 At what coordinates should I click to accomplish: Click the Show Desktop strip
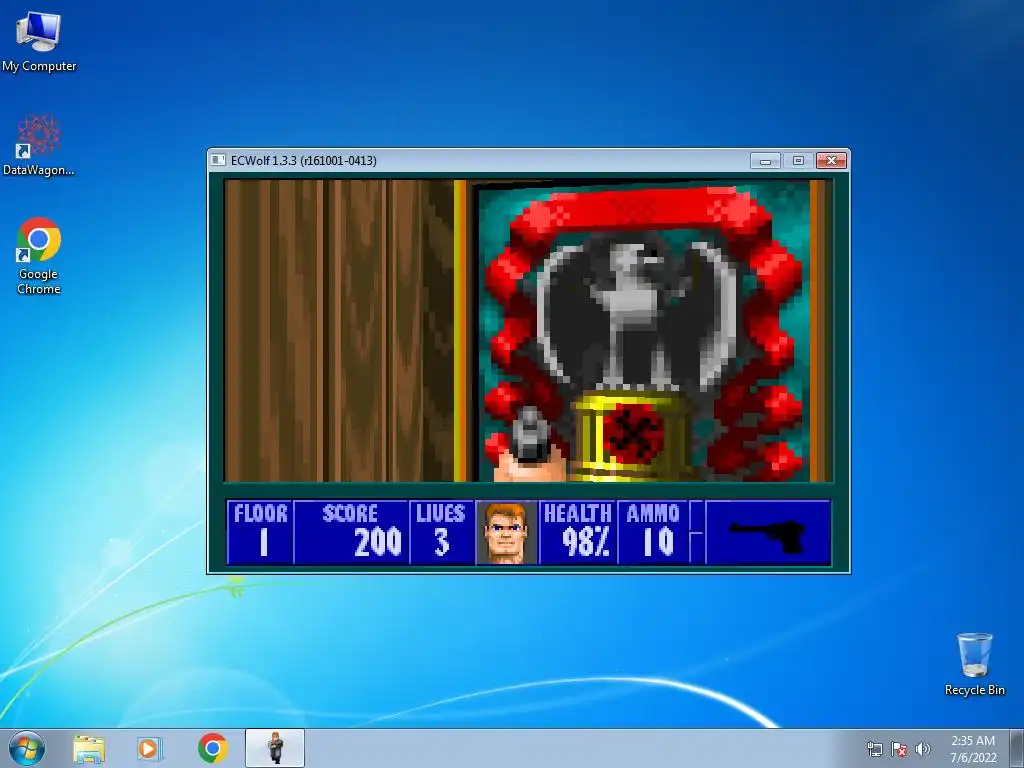pyautogui.click(x=1017, y=748)
